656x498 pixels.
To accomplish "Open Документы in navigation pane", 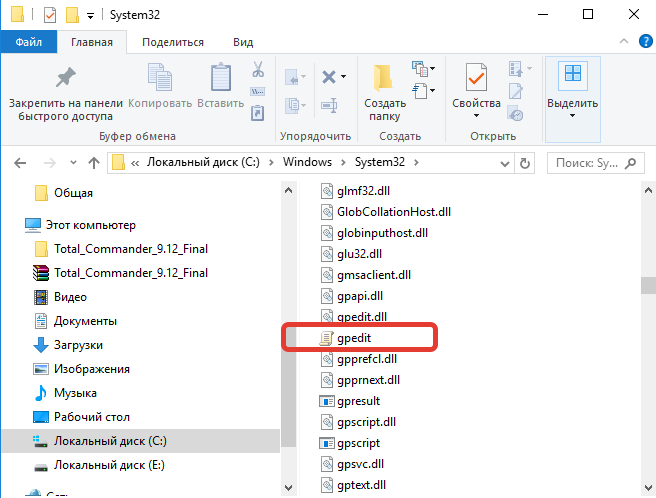I will [75, 321].
